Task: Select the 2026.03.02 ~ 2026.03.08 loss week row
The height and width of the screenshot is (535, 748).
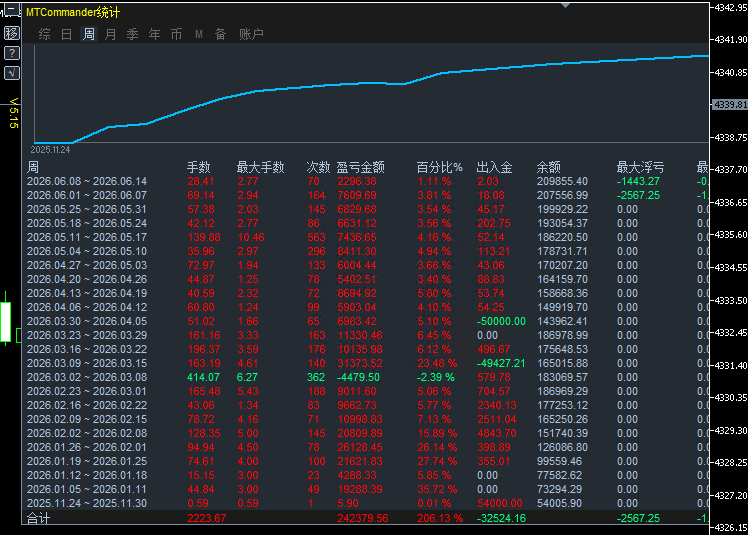Action: tap(365, 377)
